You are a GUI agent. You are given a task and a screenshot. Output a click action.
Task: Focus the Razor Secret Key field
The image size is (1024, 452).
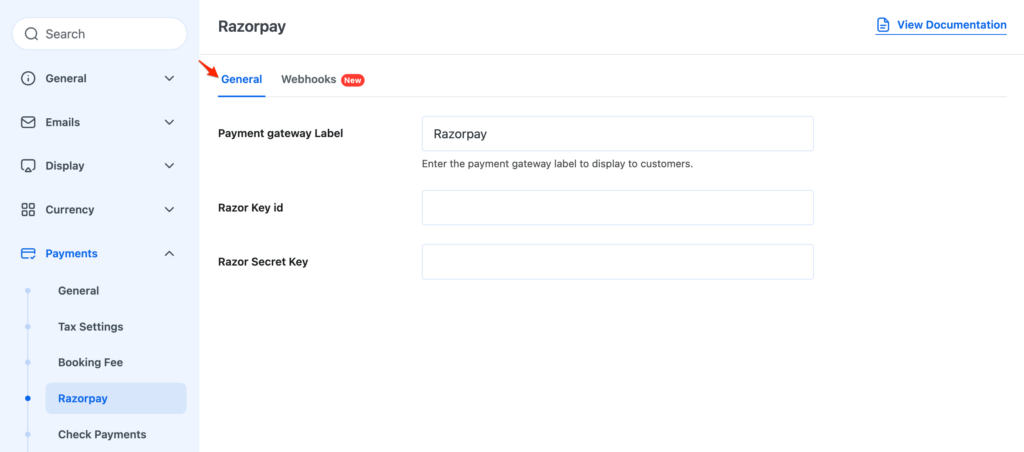[617, 262]
